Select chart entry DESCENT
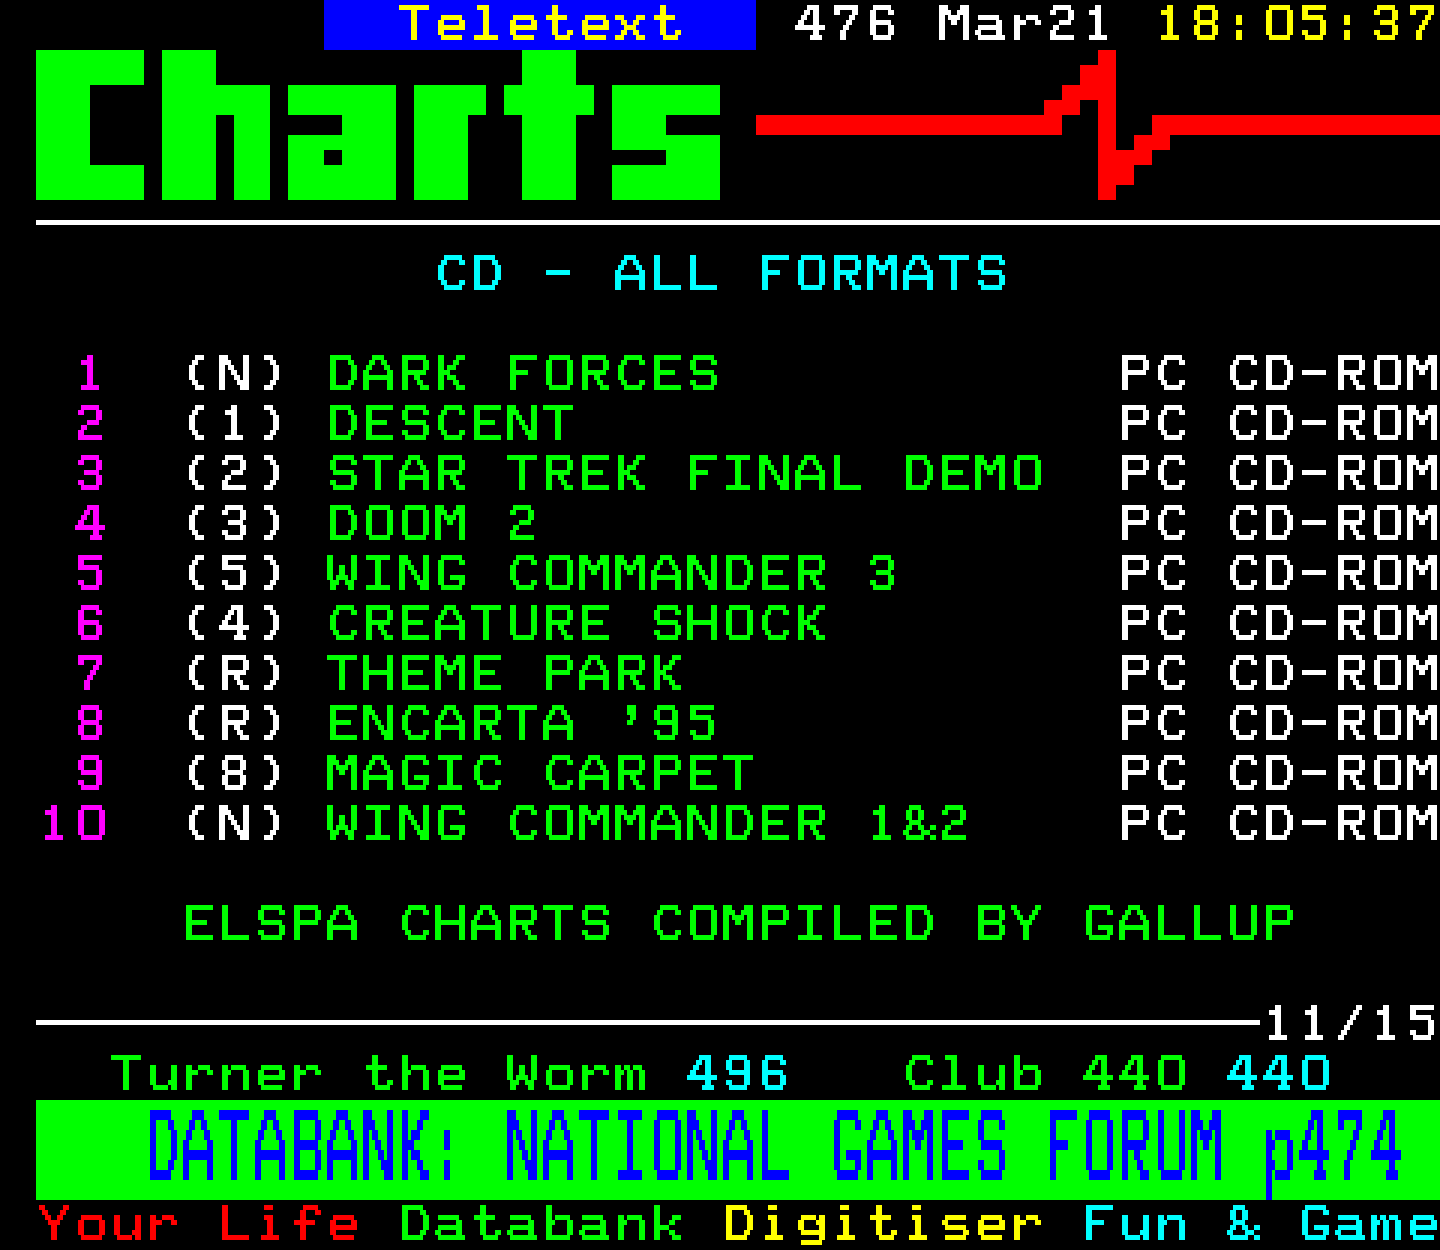The height and width of the screenshot is (1250, 1440). click(x=450, y=424)
